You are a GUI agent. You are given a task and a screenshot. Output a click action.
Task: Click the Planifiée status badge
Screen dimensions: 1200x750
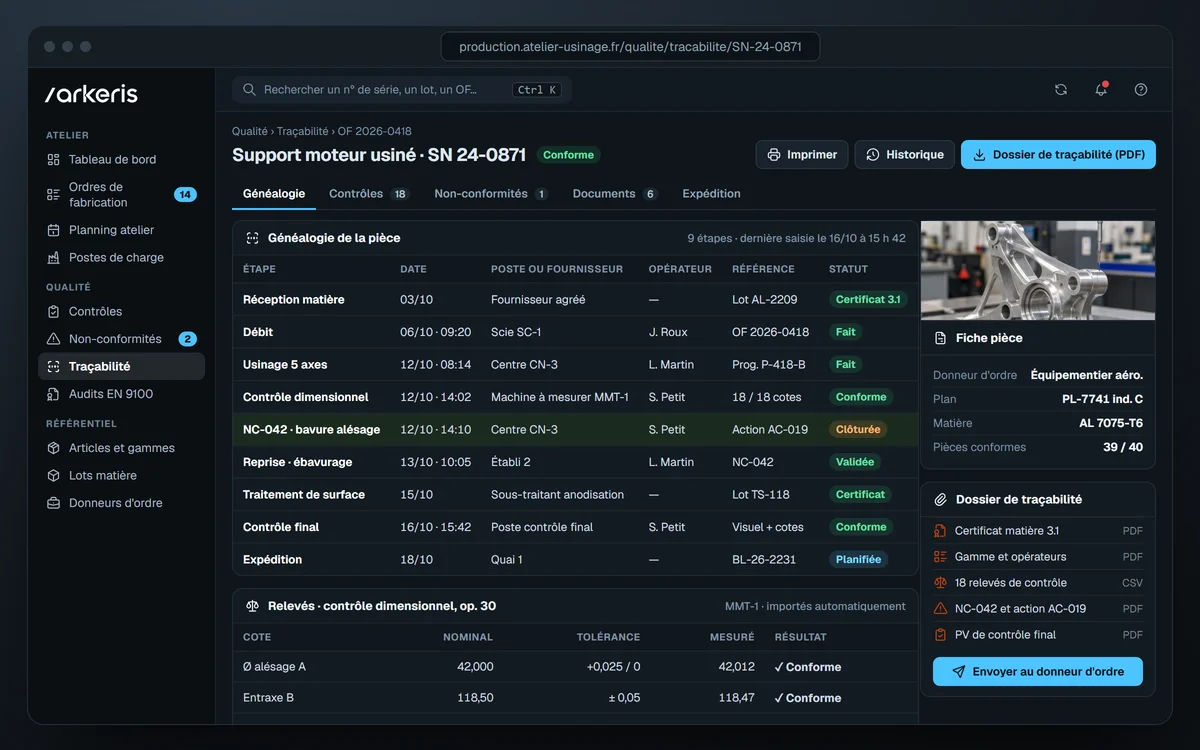click(x=858, y=559)
